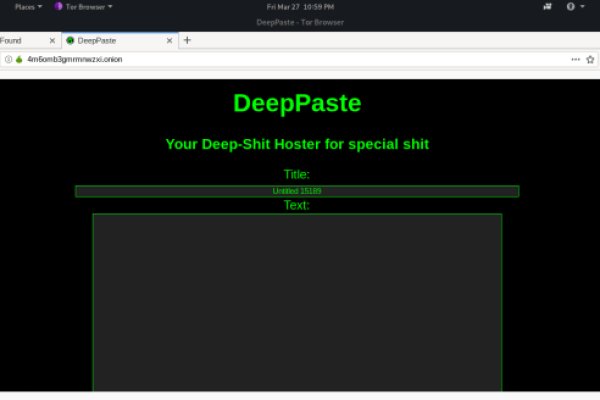The height and width of the screenshot is (400, 600).
Task: Click the DeepPaste heading
Action: point(297,103)
